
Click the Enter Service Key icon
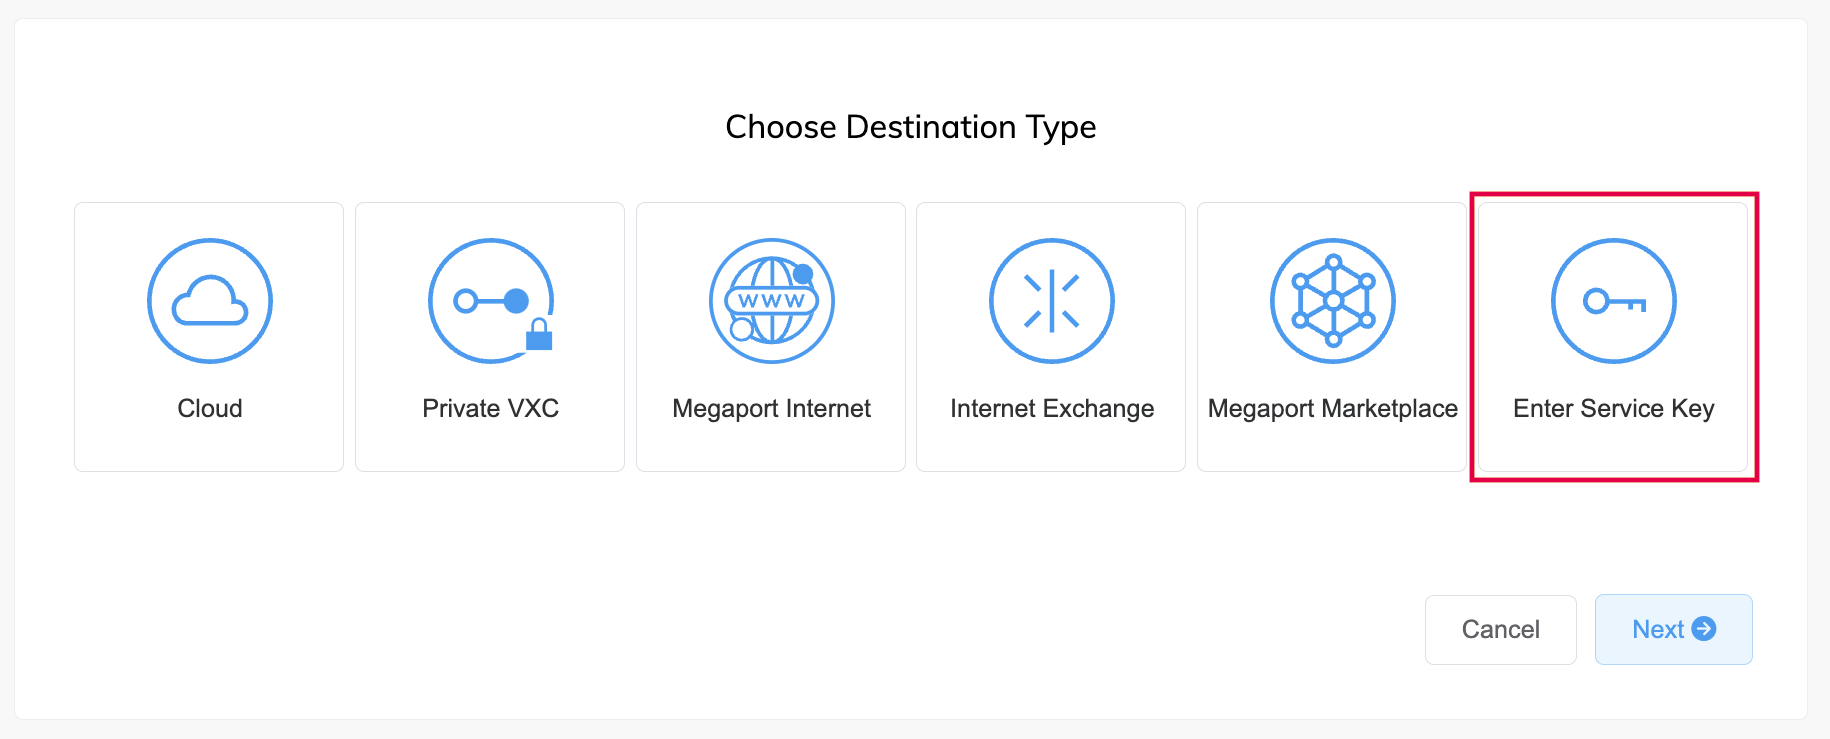pyautogui.click(x=1613, y=301)
